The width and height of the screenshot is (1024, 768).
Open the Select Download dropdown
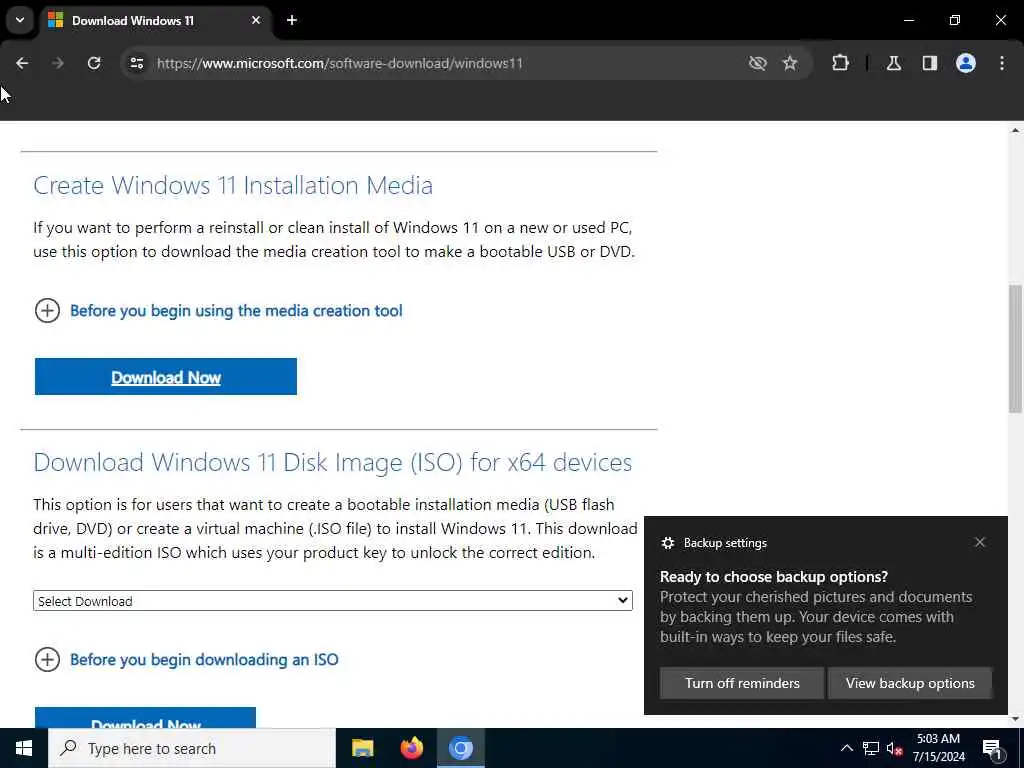[x=333, y=601]
